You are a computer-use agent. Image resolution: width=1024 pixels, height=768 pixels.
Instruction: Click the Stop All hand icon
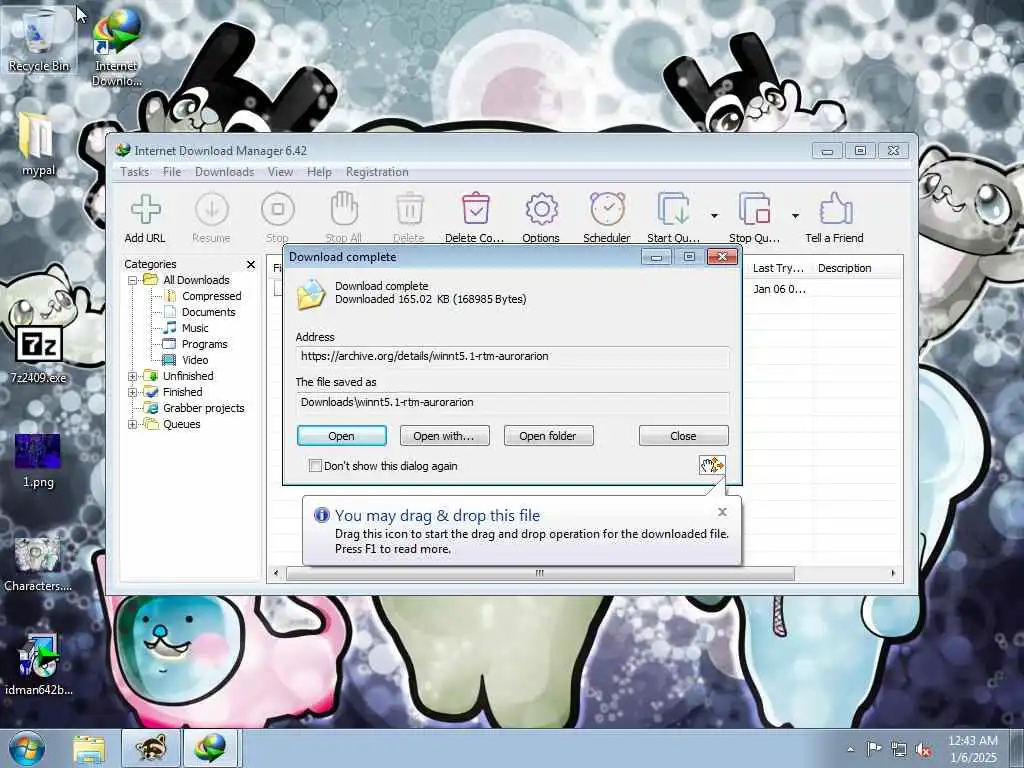344,210
